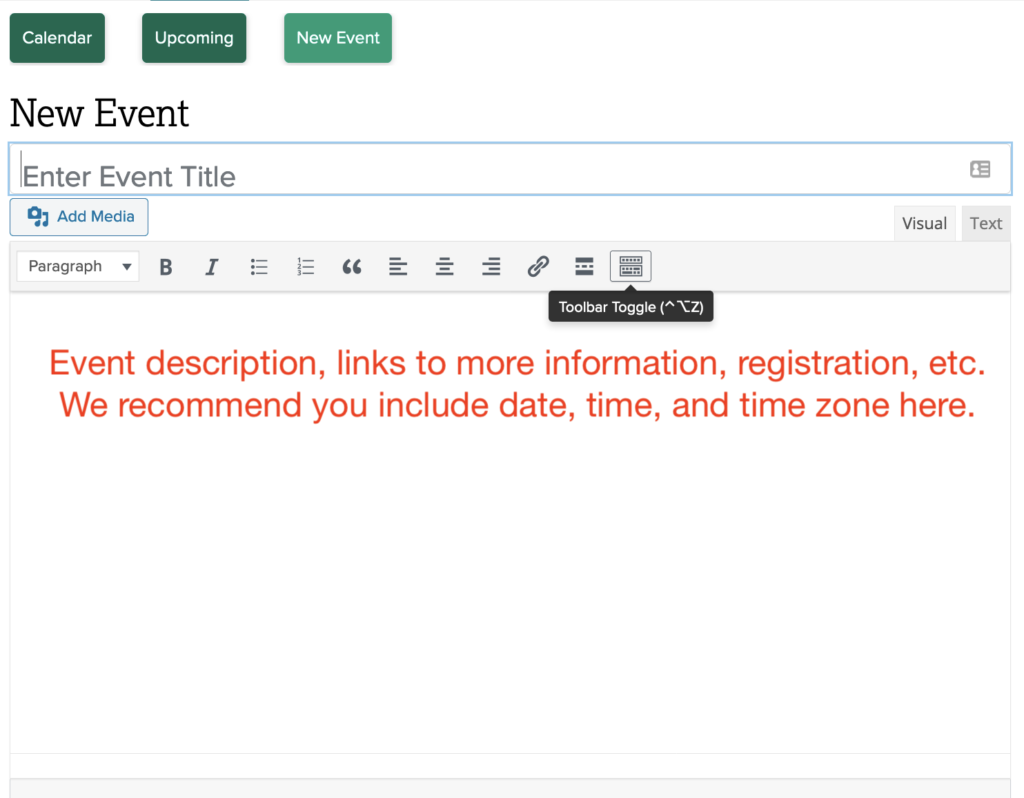
Task: Insert a numbered list
Action: coord(305,267)
